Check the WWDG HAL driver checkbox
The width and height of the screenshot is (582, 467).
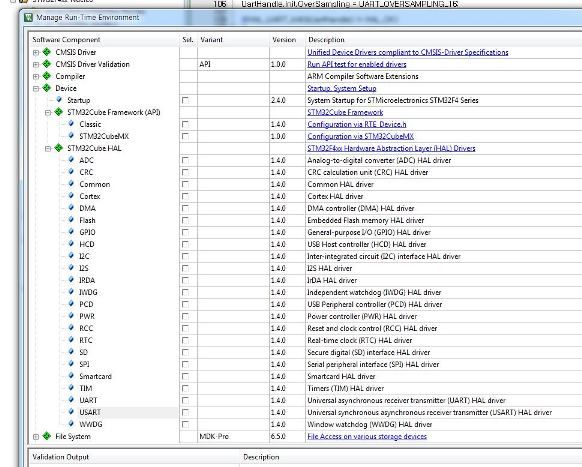[185, 424]
